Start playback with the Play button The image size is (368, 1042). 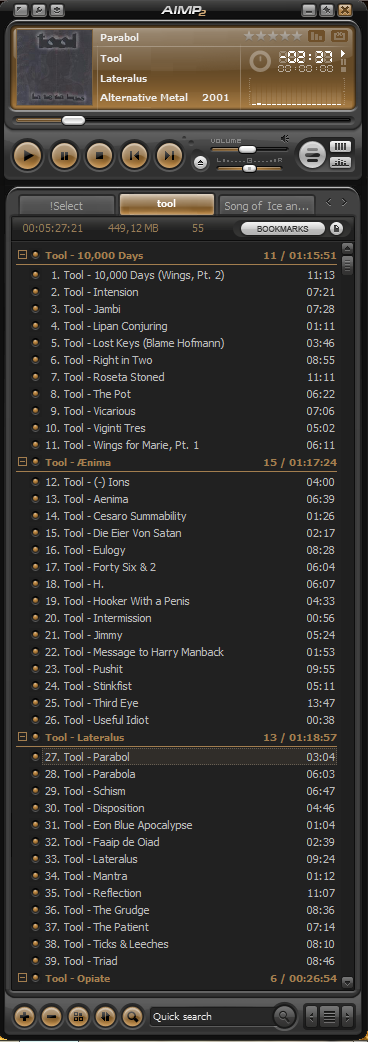tap(27, 156)
